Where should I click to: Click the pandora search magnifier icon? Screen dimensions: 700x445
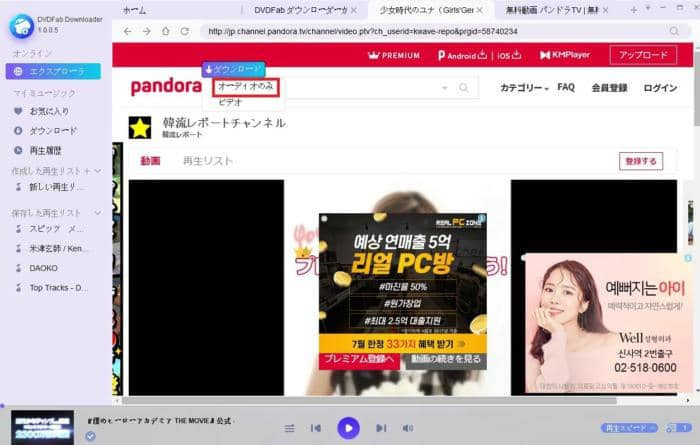[464, 87]
